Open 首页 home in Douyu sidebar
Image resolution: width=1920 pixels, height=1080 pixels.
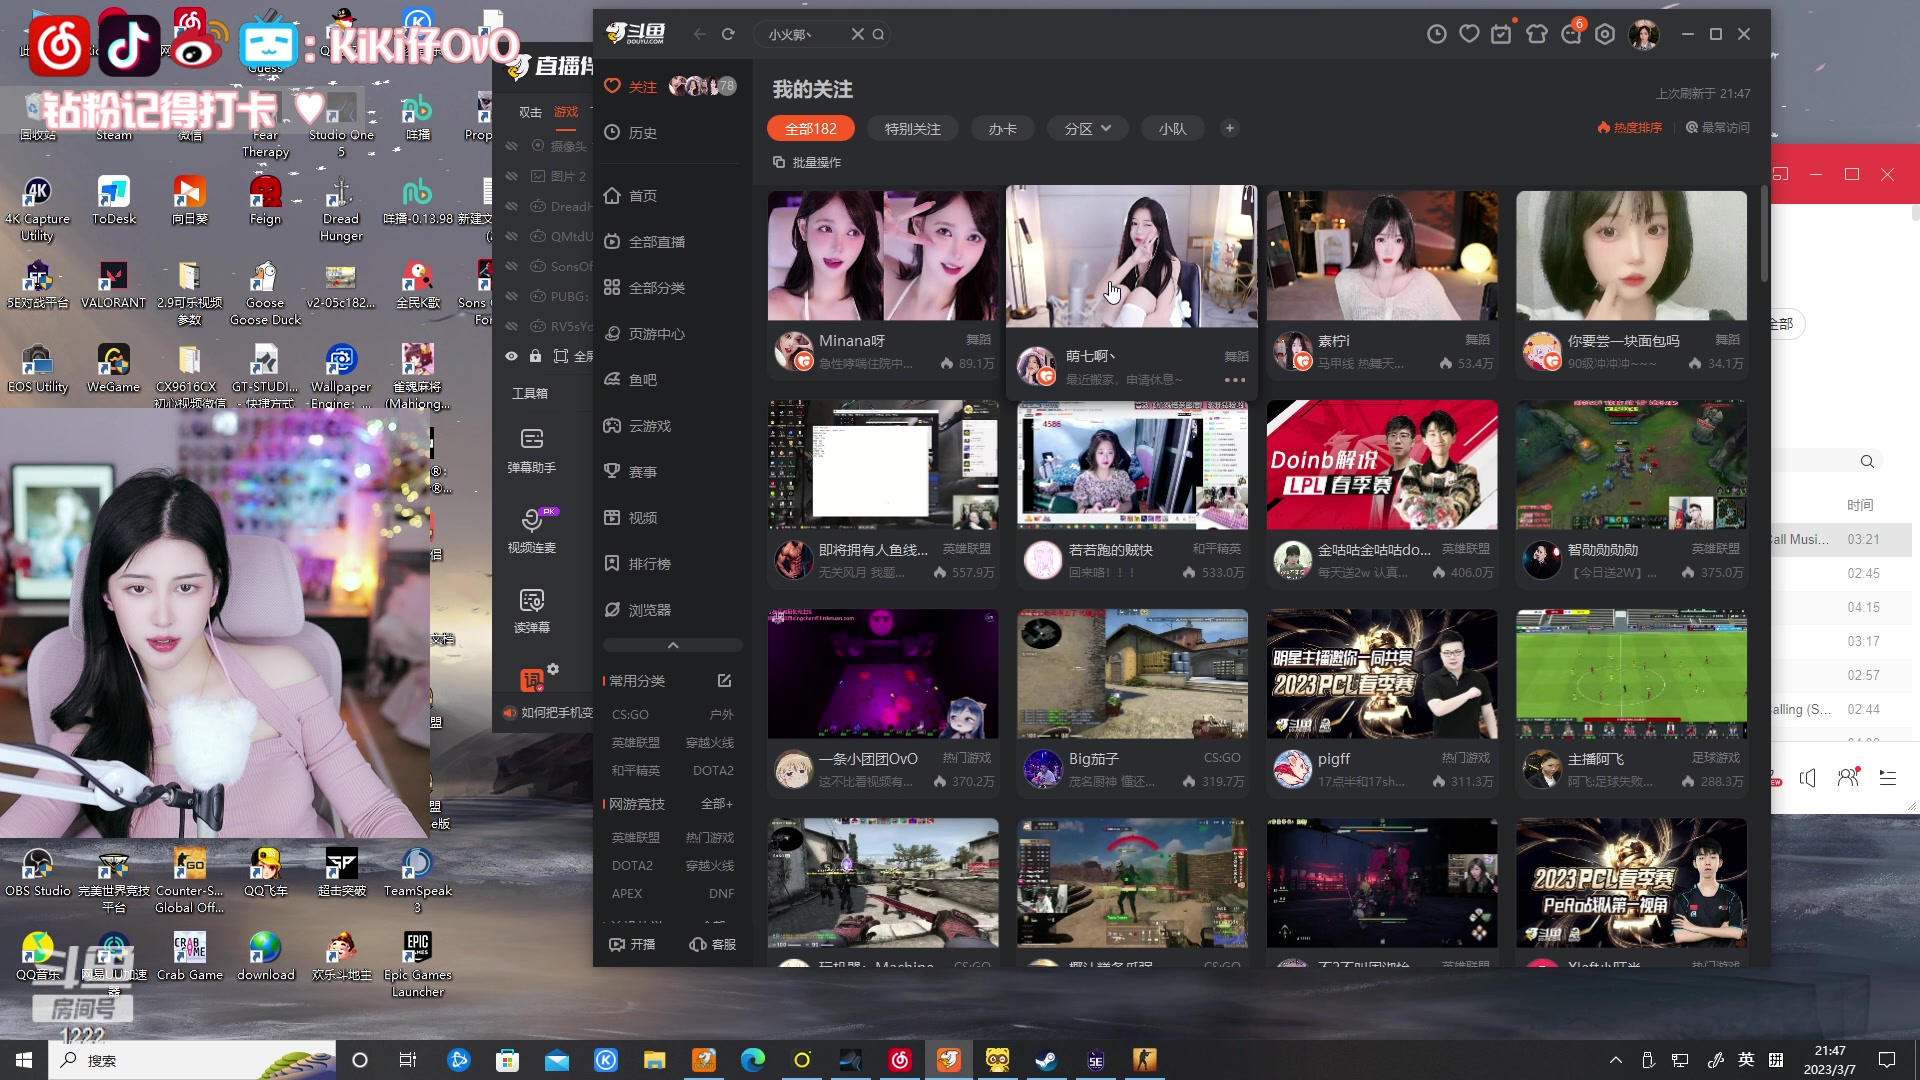643,196
